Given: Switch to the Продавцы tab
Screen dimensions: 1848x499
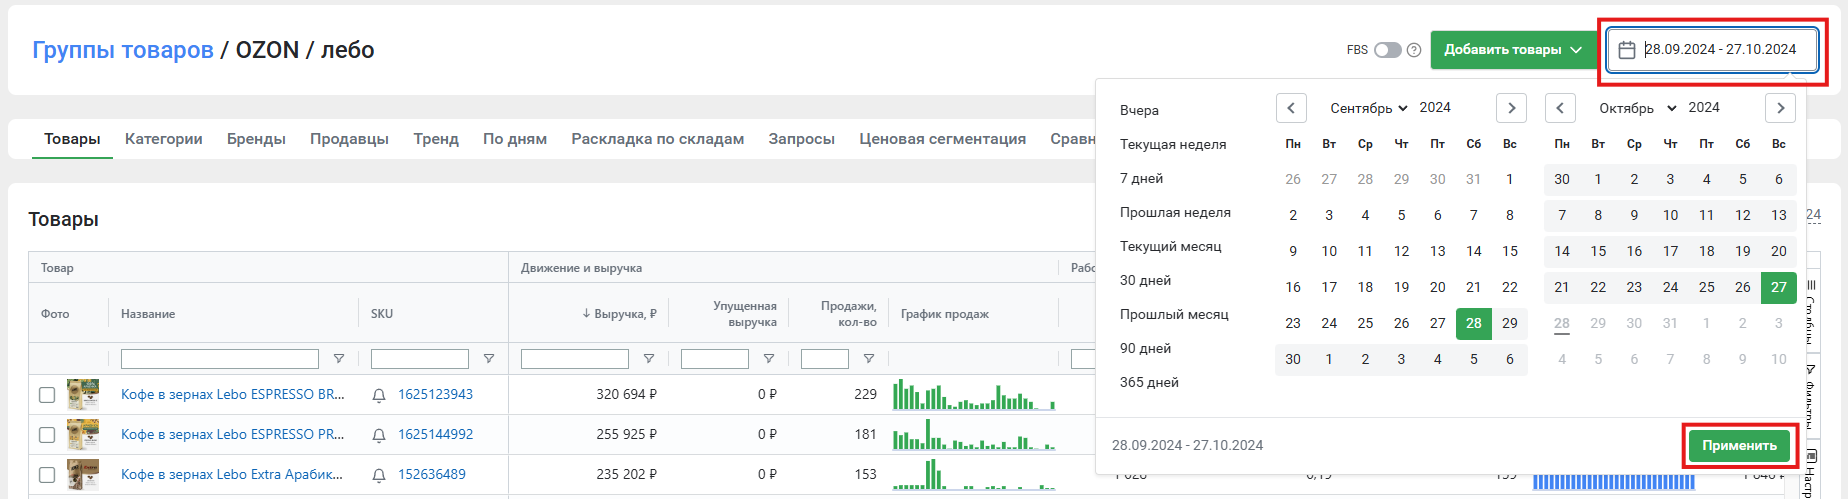Looking at the screenshot, I should pos(349,139).
